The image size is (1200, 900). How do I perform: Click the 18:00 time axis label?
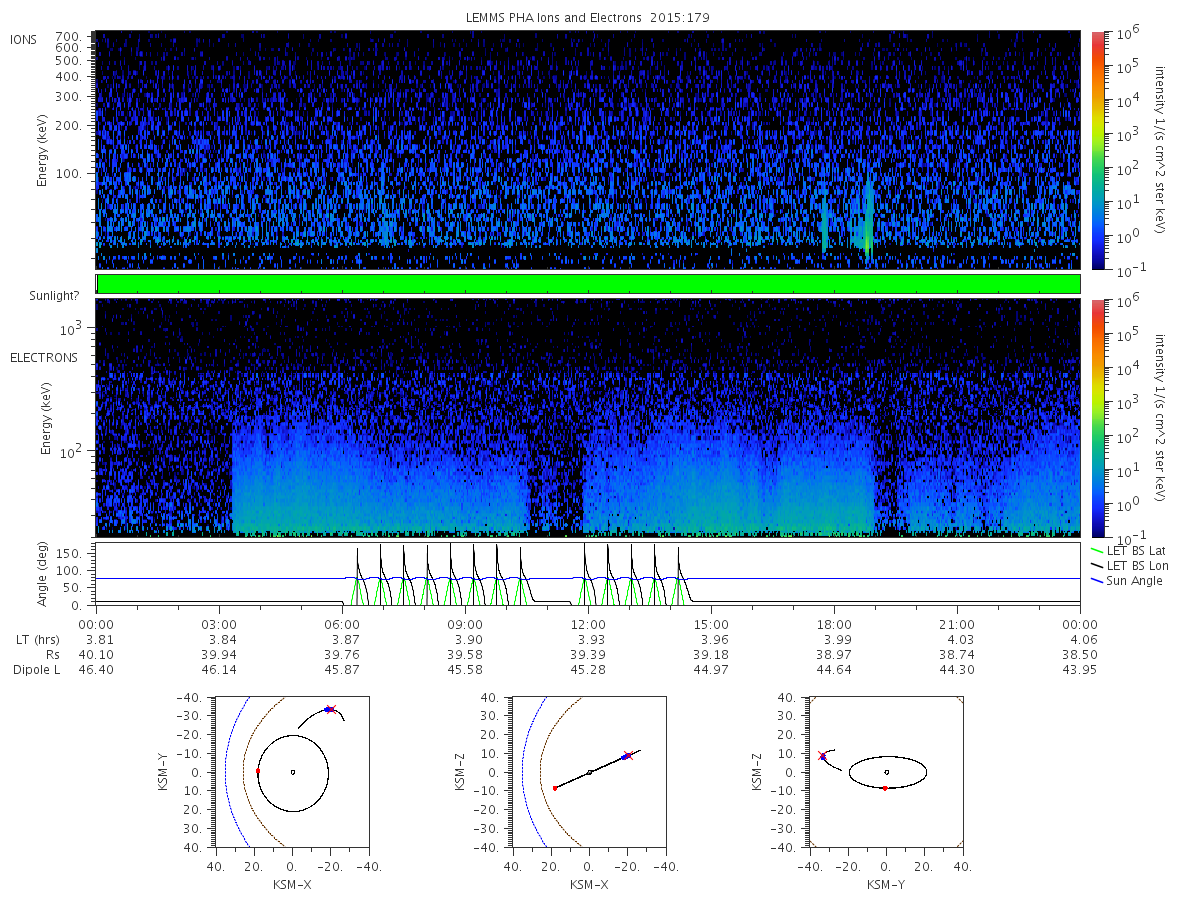834,624
